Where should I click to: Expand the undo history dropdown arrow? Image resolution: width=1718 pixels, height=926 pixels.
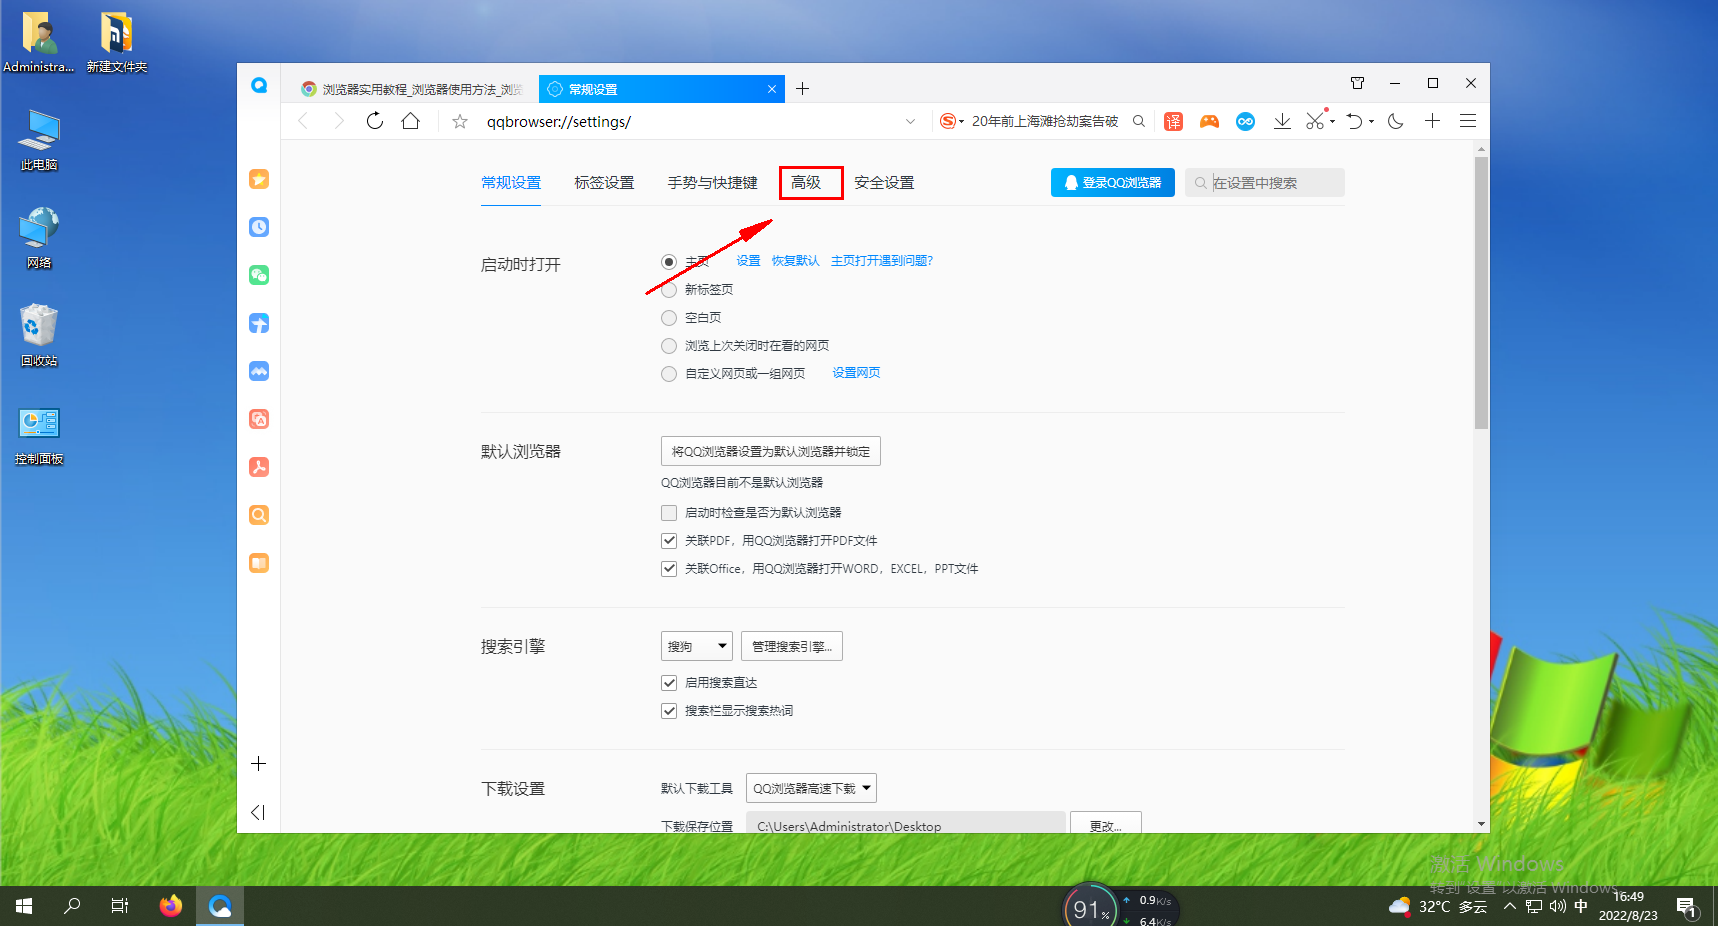(x=1371, y=121)
